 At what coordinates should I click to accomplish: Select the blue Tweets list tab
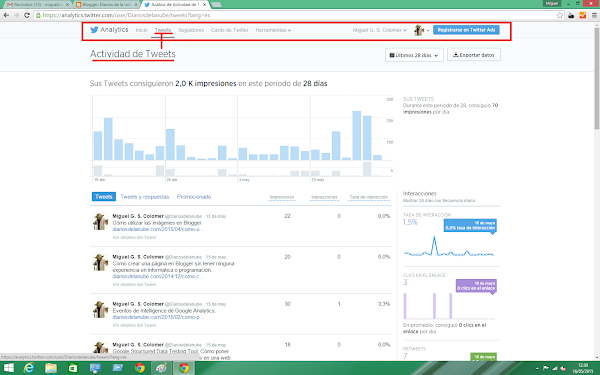pos(104,197)
